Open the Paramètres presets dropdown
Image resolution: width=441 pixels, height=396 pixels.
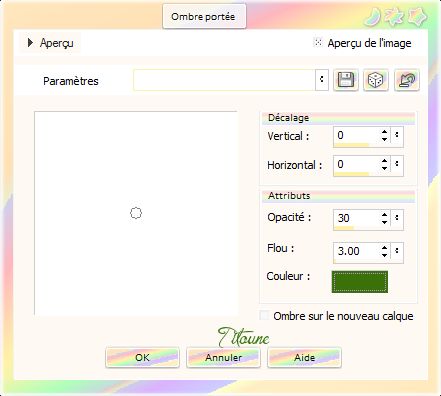point(322,80)
